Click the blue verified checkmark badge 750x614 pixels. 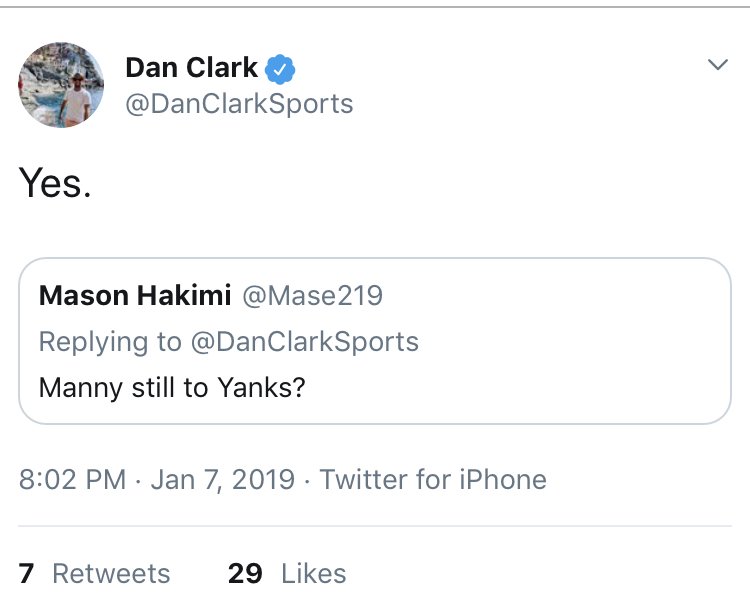280,69
